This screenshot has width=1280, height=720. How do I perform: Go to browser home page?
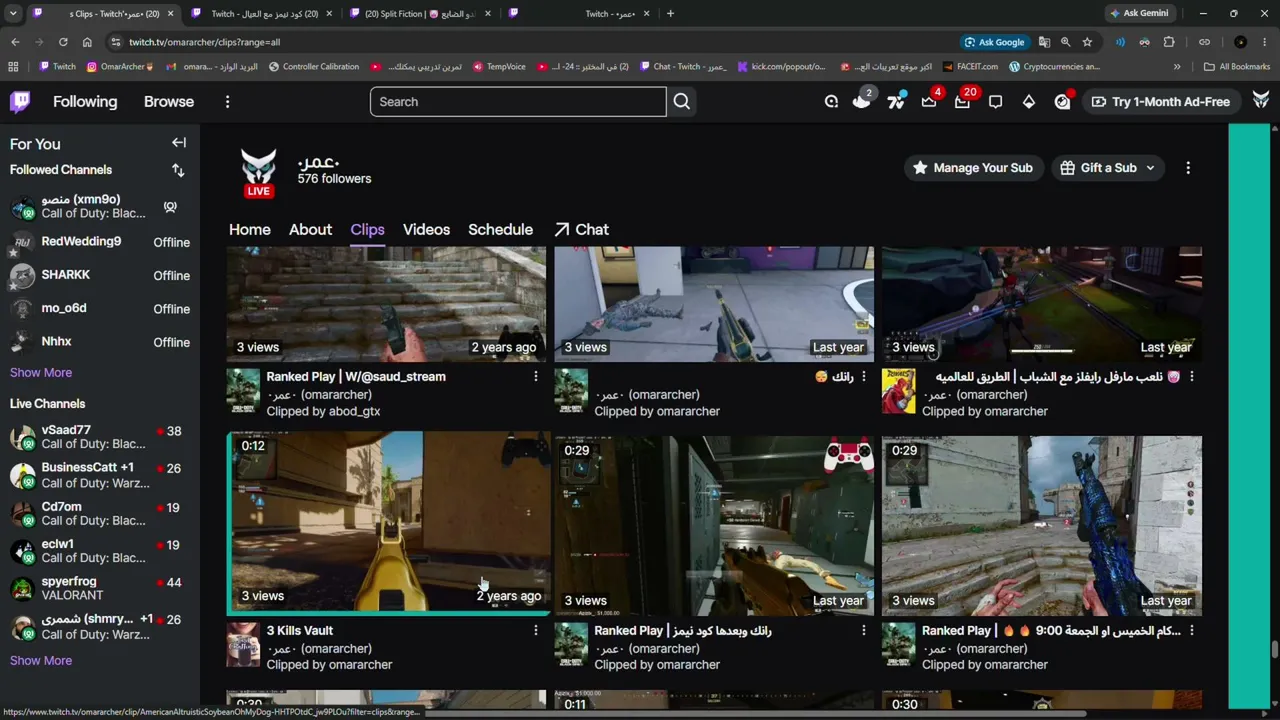click(87, 42)
